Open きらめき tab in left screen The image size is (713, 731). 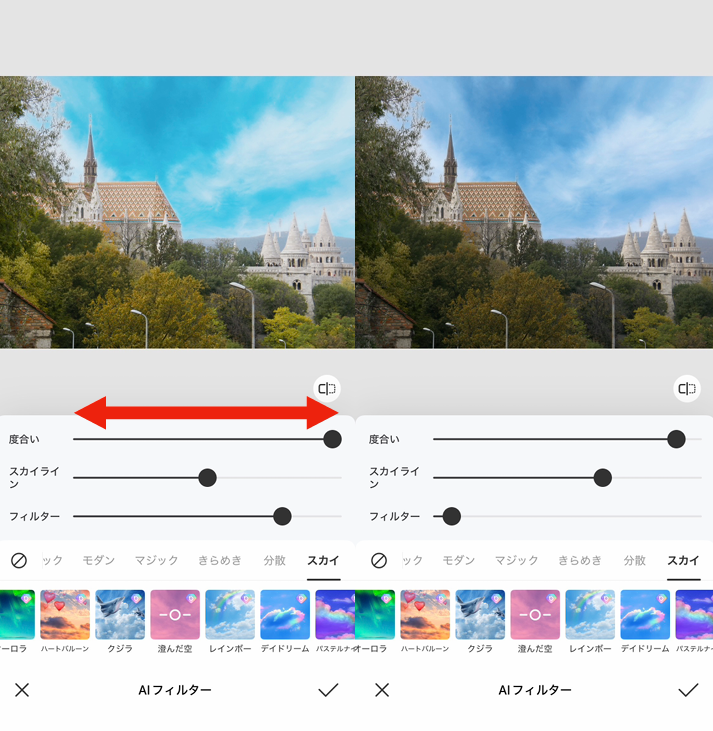click(x=220, y=560)
